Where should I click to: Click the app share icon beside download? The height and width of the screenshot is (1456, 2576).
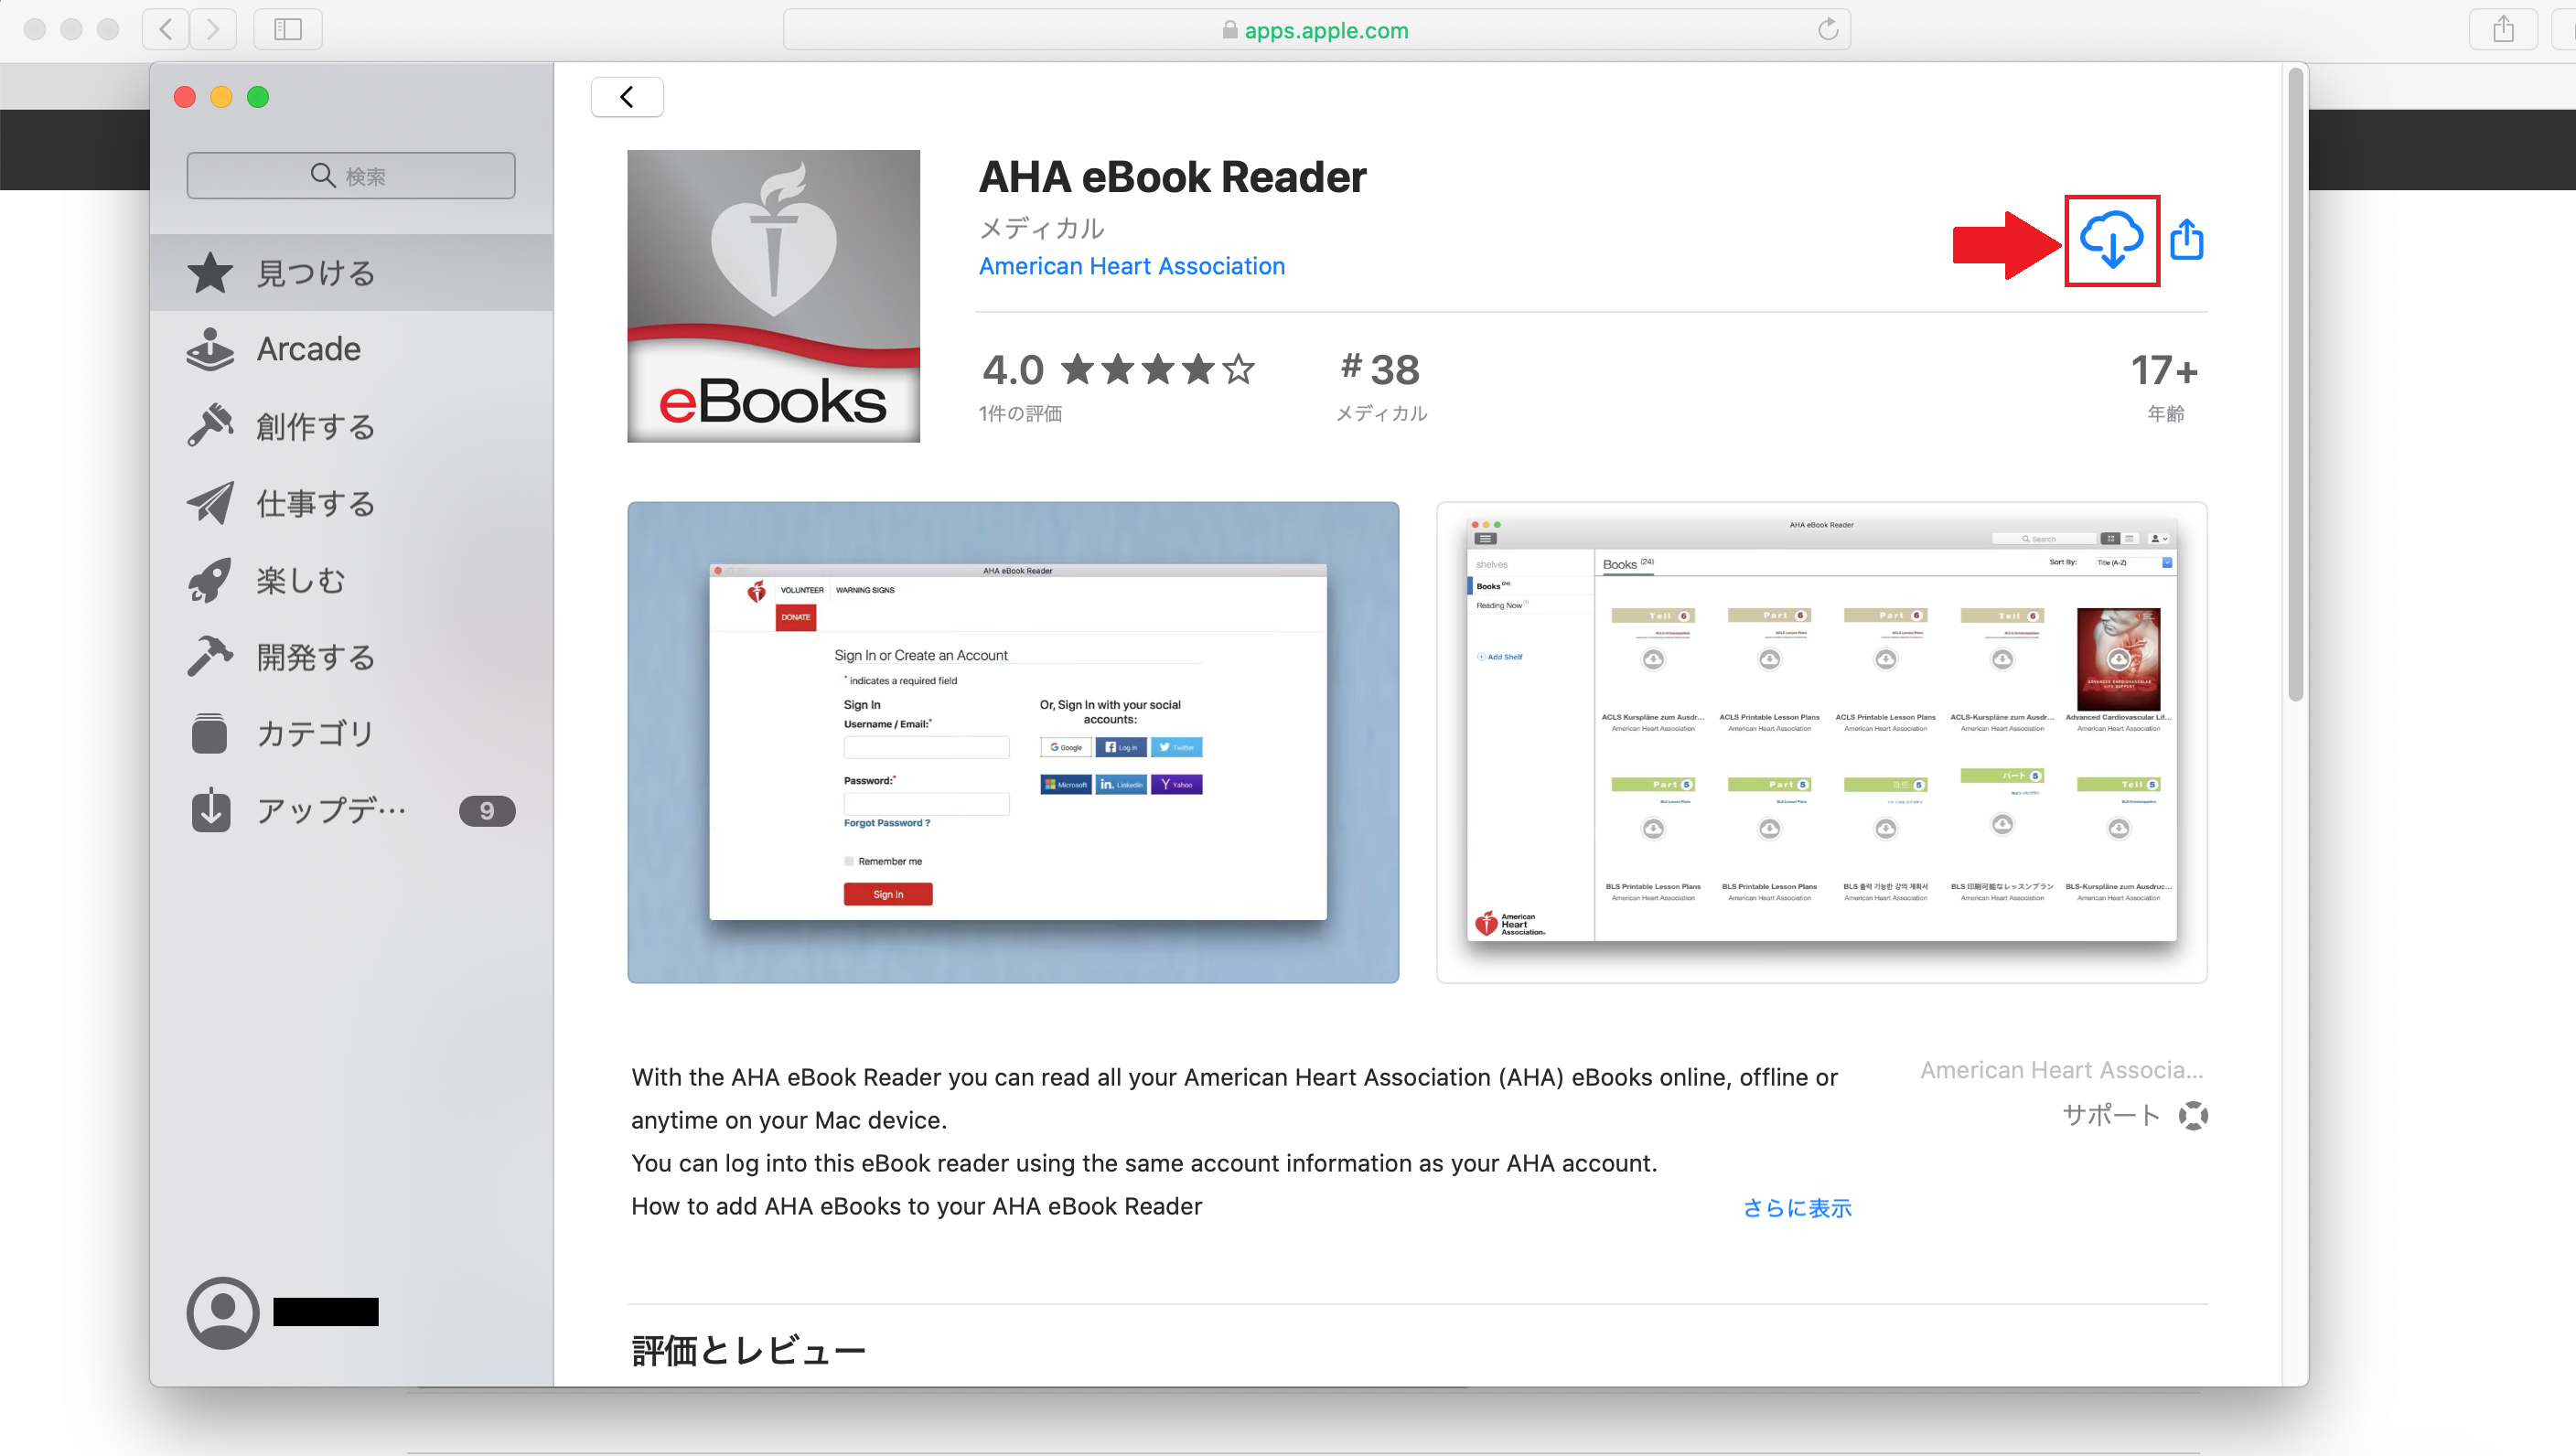pyautogui.click(x=2187, y=240)
